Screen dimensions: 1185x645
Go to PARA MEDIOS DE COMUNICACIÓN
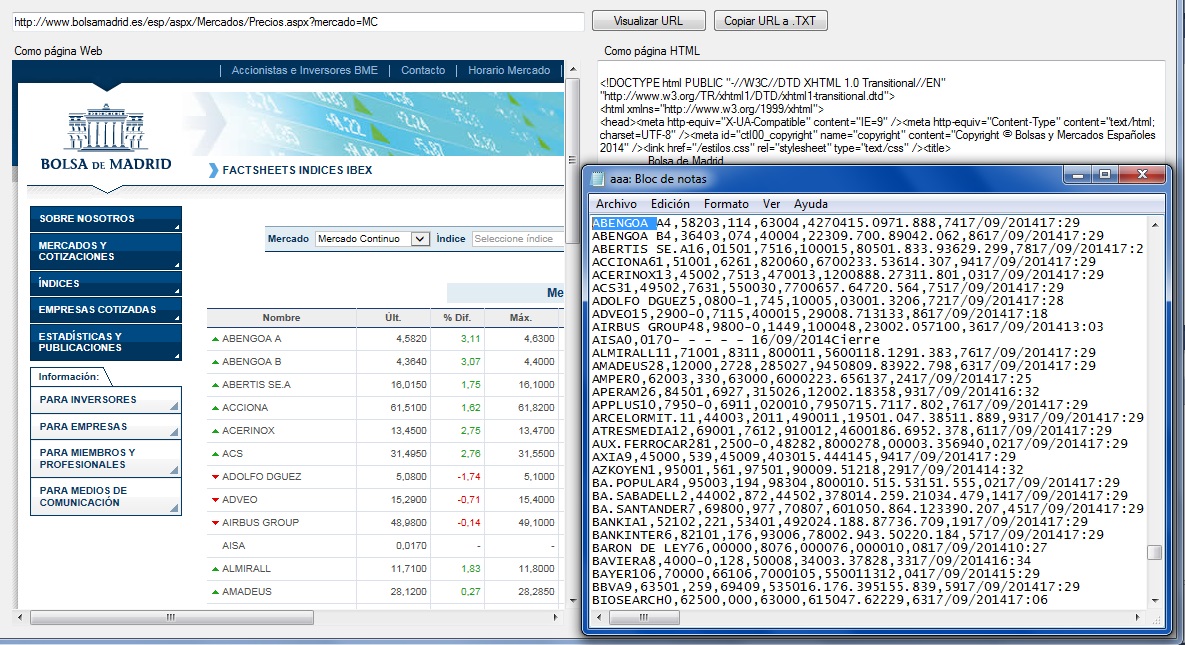tap(106, 496)
